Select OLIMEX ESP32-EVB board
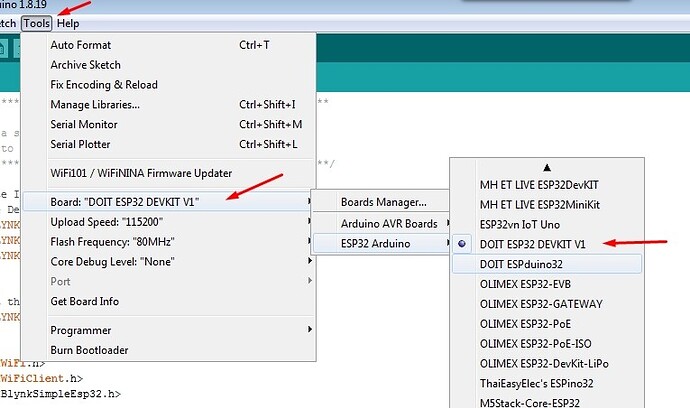Screen dimensions: 690x408 547,284
